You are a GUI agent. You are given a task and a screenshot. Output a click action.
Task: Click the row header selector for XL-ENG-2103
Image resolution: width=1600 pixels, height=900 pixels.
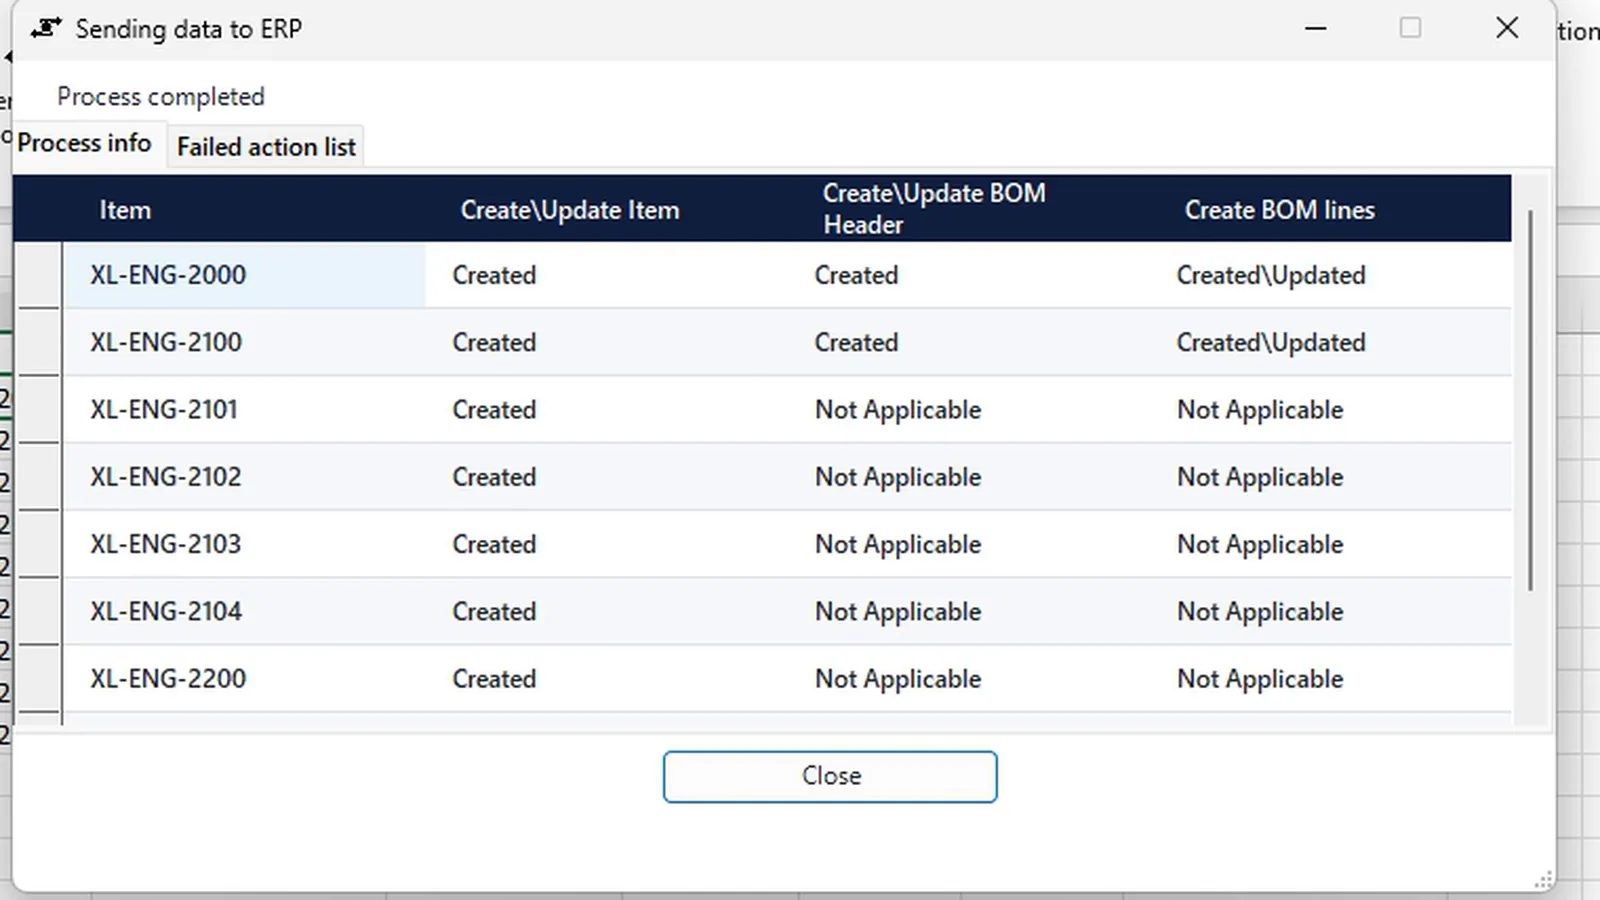(x=39, y=544)
